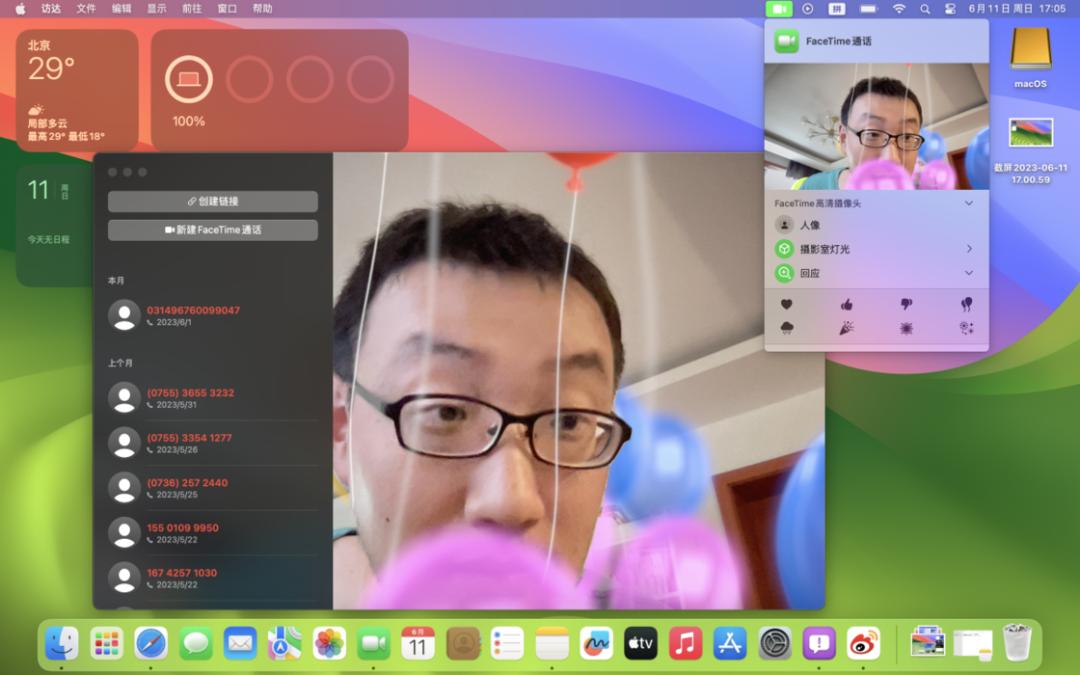1080x675 pixels.
Task: Open Maps from the Dock
Action: [284, 644]
